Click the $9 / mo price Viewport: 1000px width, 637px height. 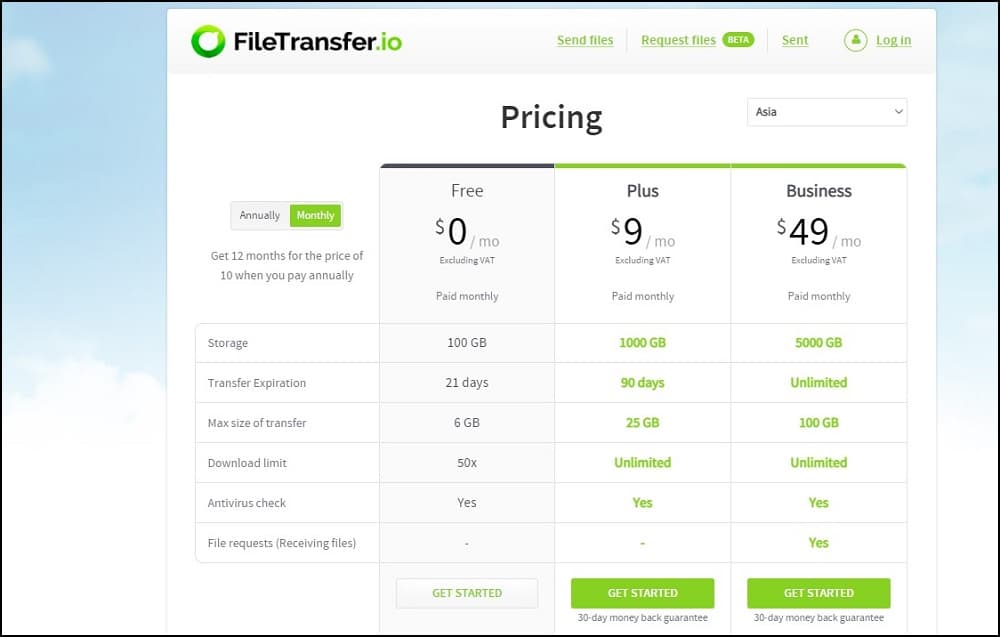(x=642, y=232)
